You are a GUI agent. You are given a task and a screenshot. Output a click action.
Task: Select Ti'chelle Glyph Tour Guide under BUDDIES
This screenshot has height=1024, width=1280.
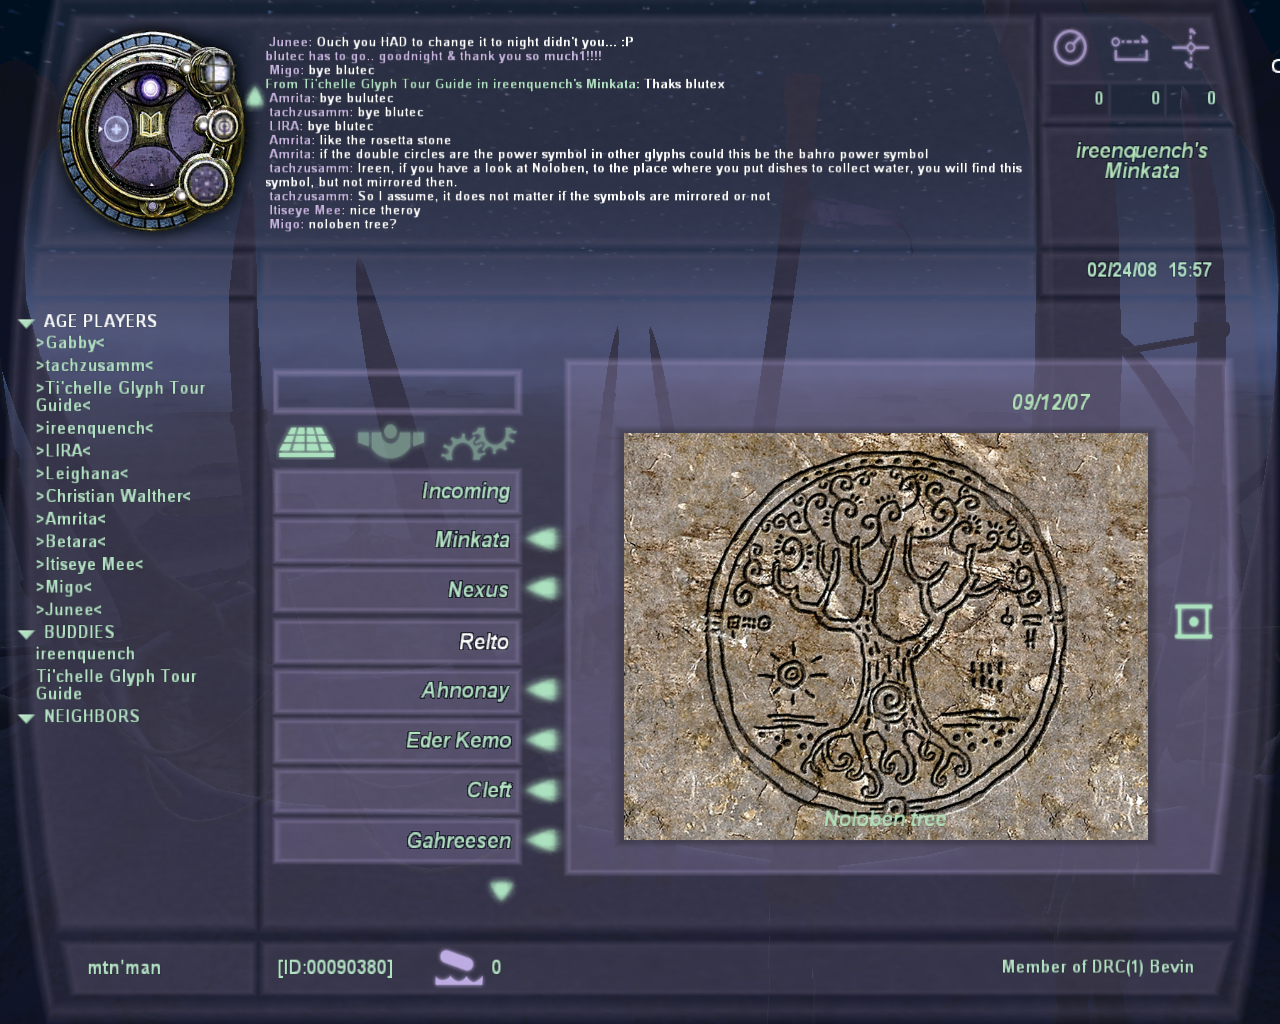point(116,685)
